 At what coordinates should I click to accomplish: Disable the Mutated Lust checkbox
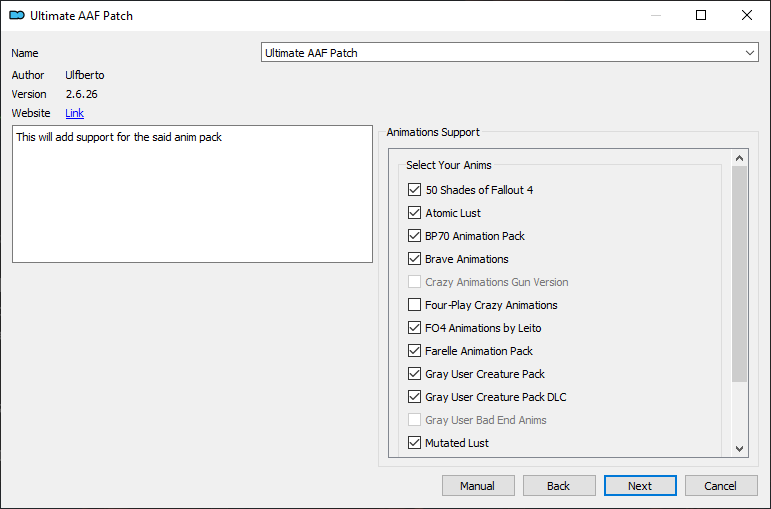click(x=415, y=443)
